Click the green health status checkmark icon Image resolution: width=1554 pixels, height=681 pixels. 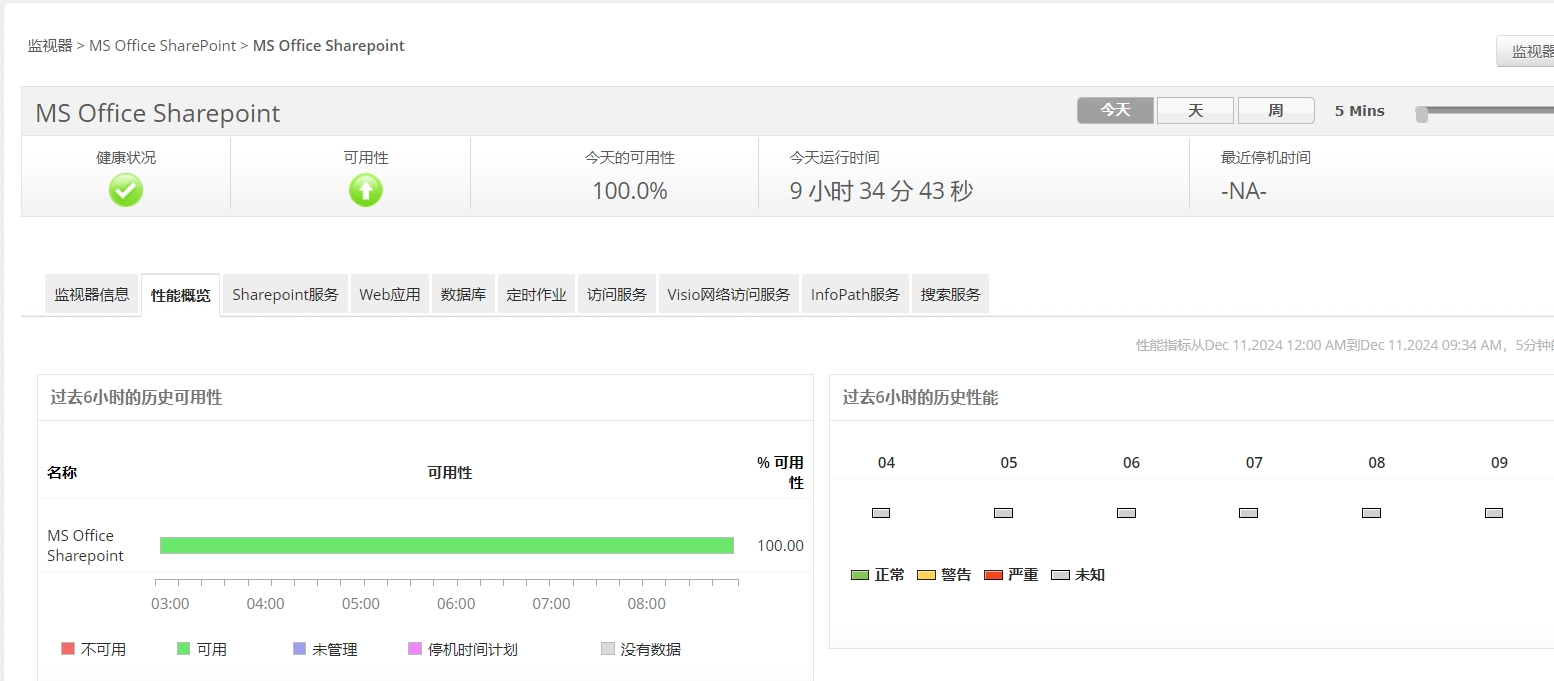tap(126, 190)
